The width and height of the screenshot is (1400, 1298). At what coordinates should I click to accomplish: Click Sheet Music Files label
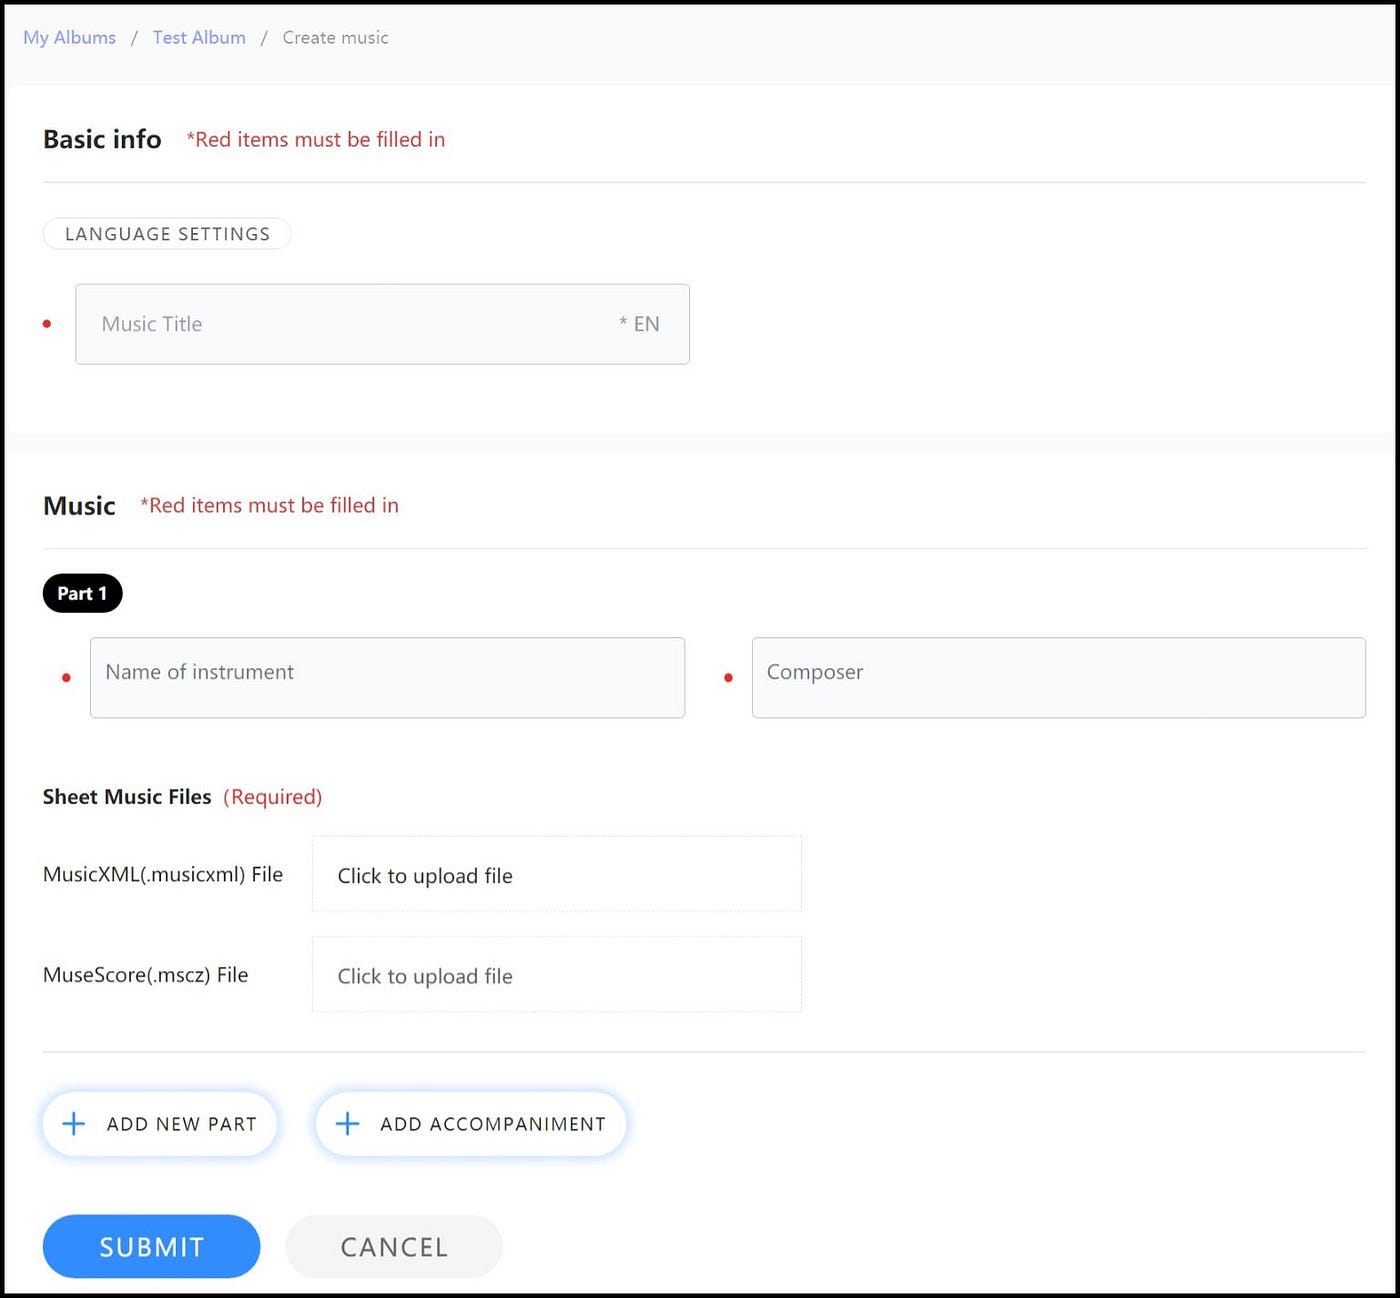127,796
